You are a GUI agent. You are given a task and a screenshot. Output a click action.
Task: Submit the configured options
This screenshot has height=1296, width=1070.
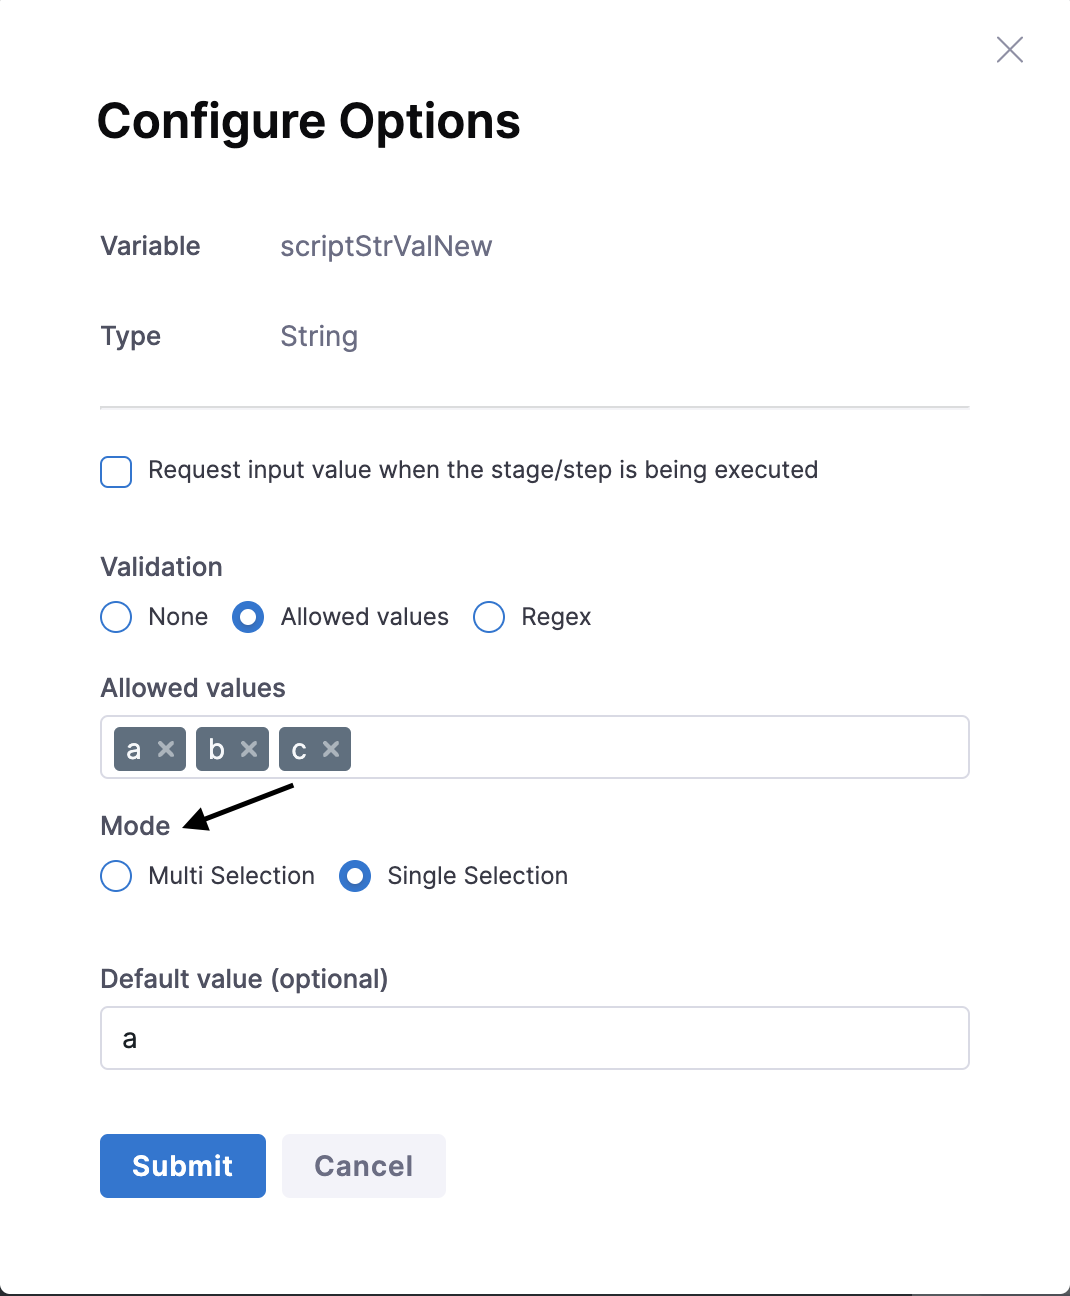point(183,1166)
